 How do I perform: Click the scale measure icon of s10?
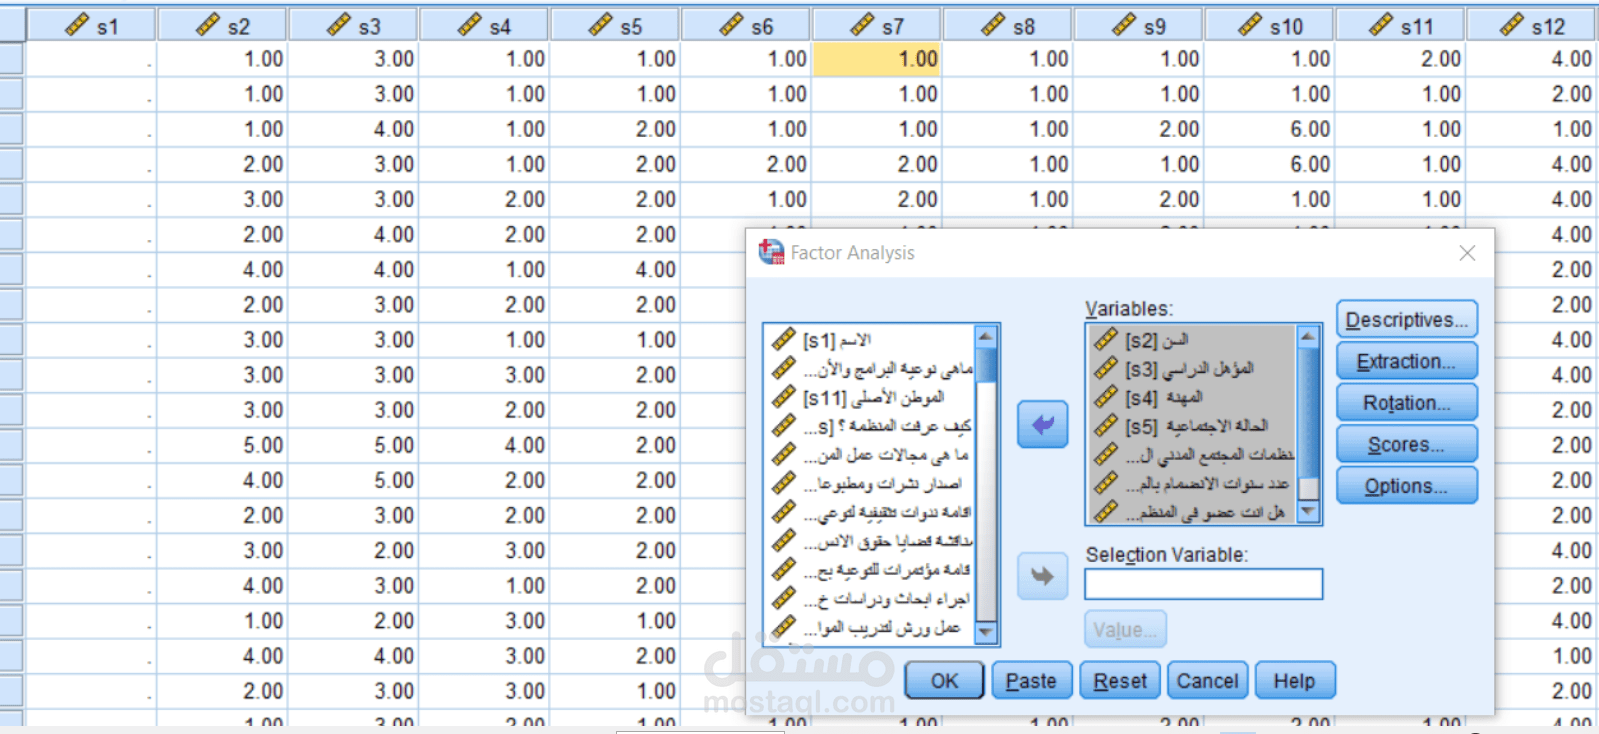pos(1251,25)
